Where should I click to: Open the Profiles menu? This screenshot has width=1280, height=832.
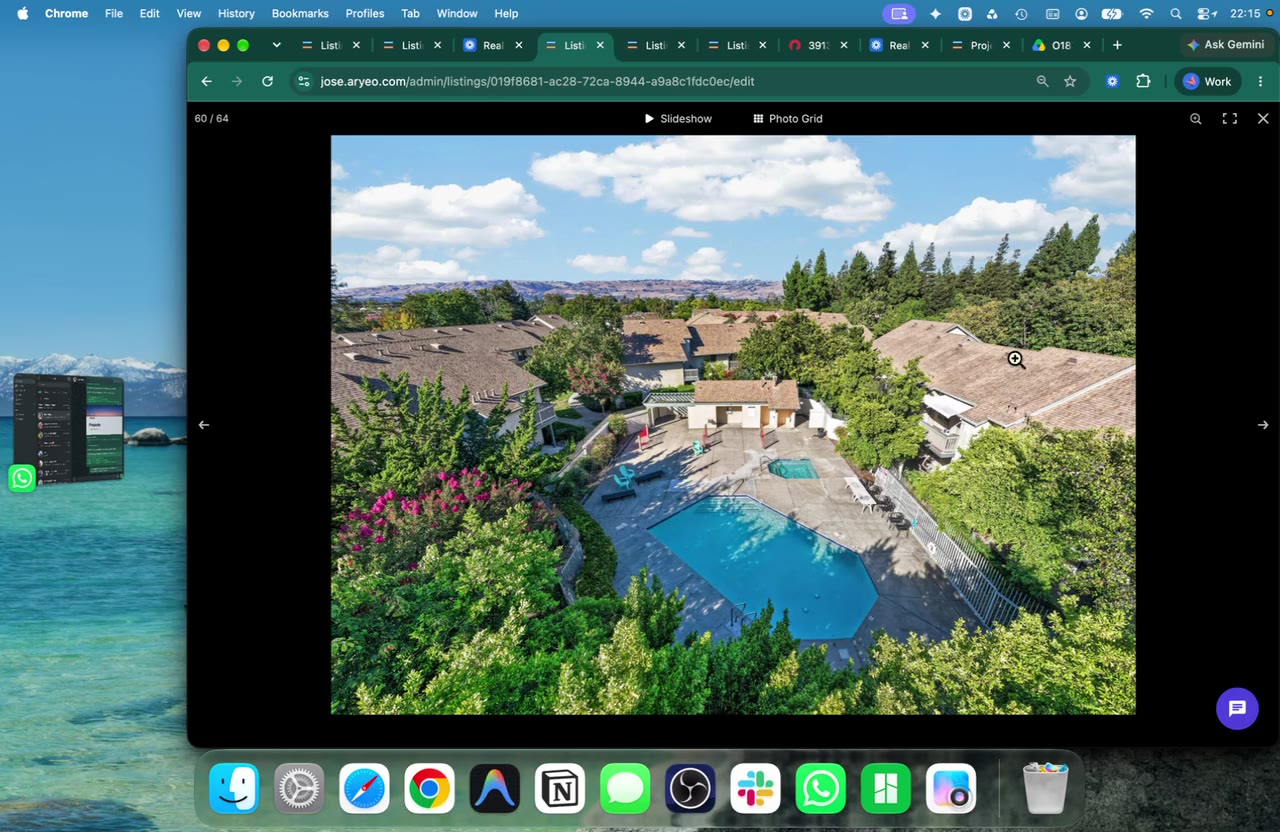point(365,13)
